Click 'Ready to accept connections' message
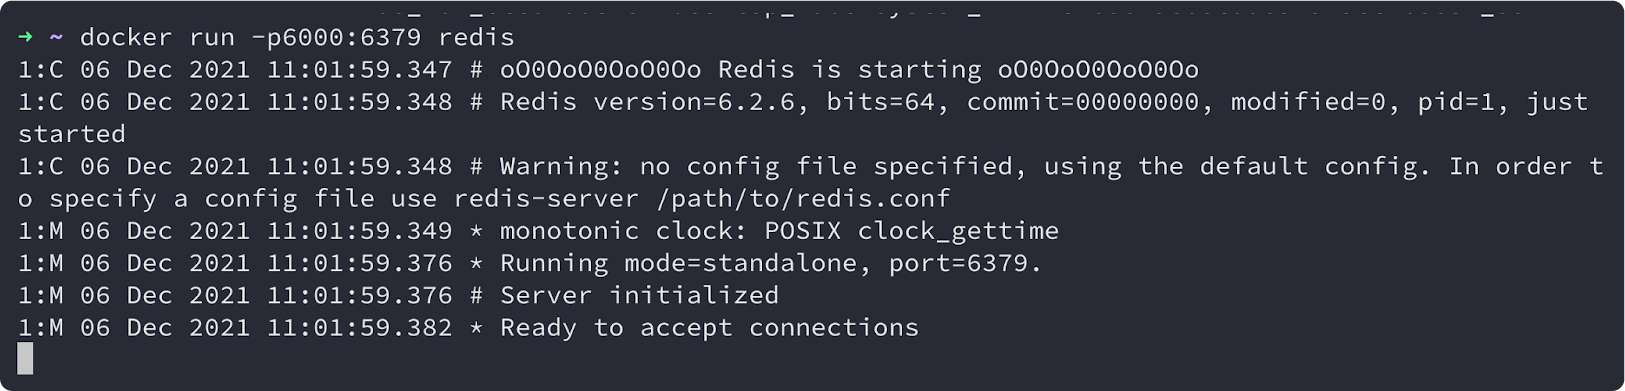The image size is (1625, 391). 709,327
